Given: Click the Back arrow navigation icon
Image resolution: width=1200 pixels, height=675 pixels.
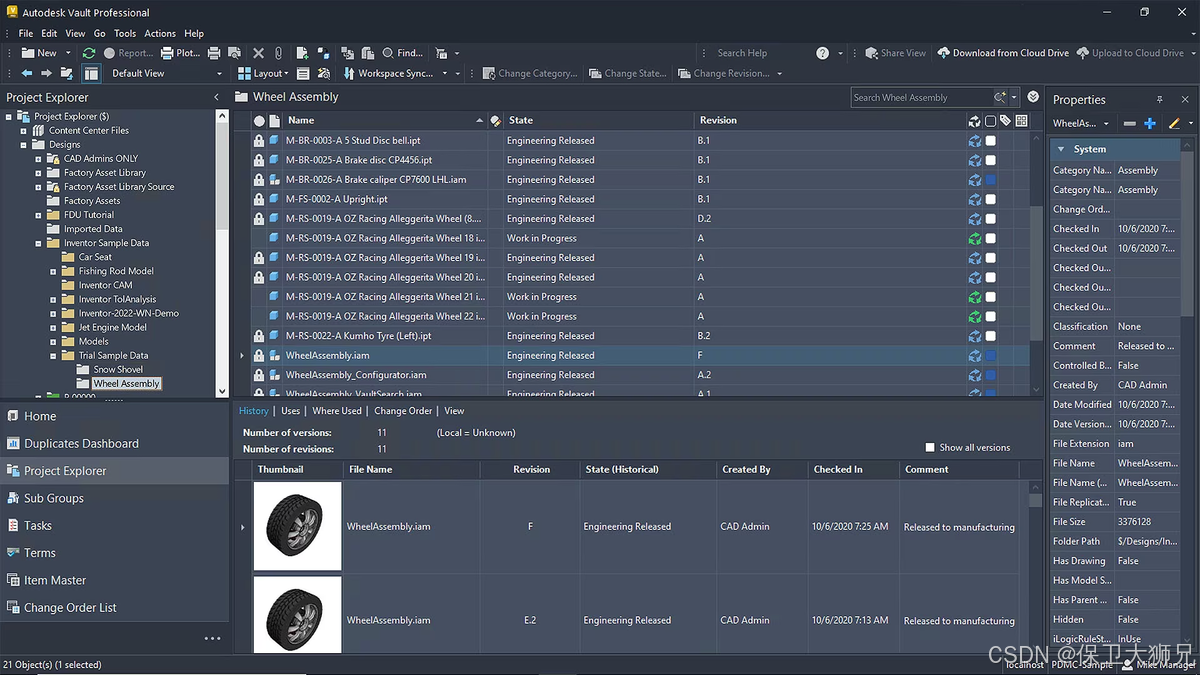Looking at the screenshot, I should [28, 73].
